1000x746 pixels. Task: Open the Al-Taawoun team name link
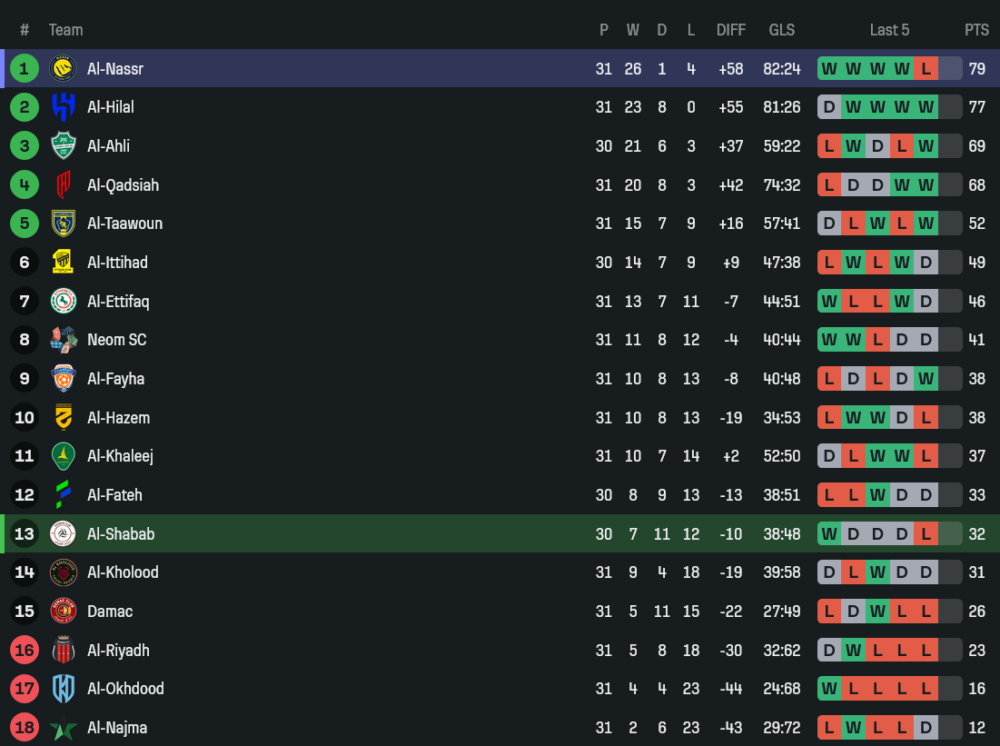click(x=125, y=224)
